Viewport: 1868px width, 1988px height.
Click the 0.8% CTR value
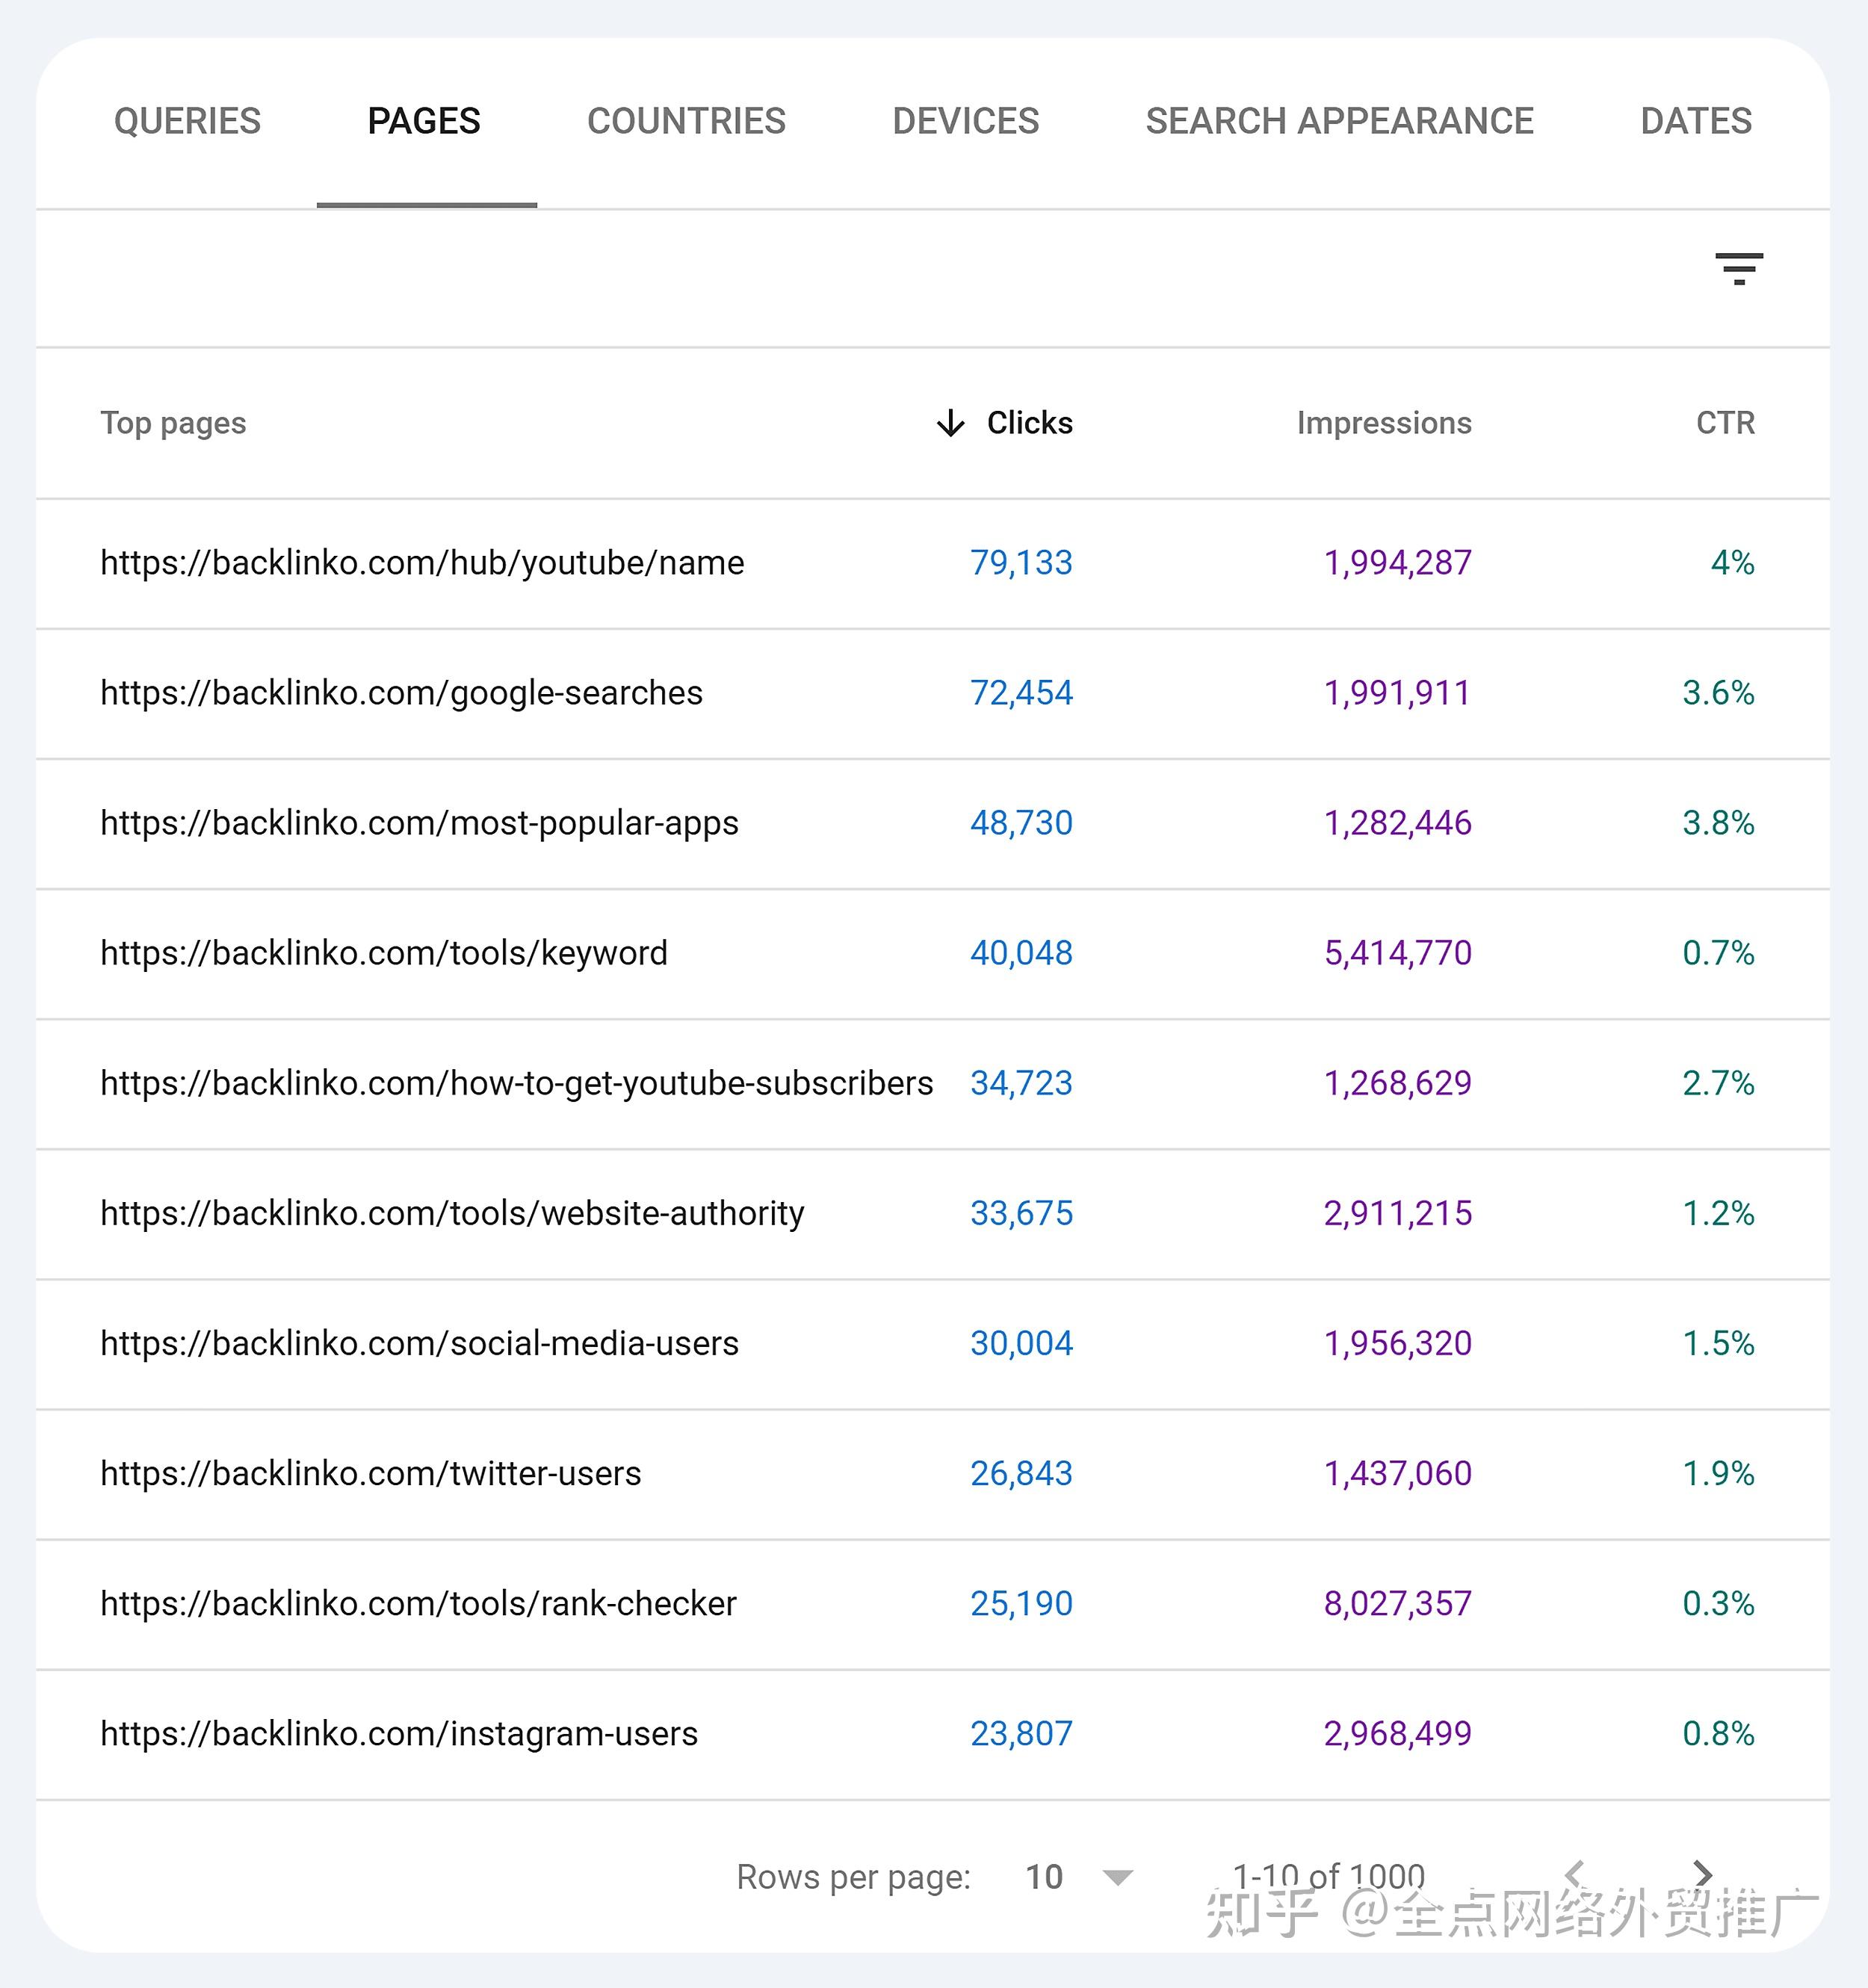tap(1718, 1733)
